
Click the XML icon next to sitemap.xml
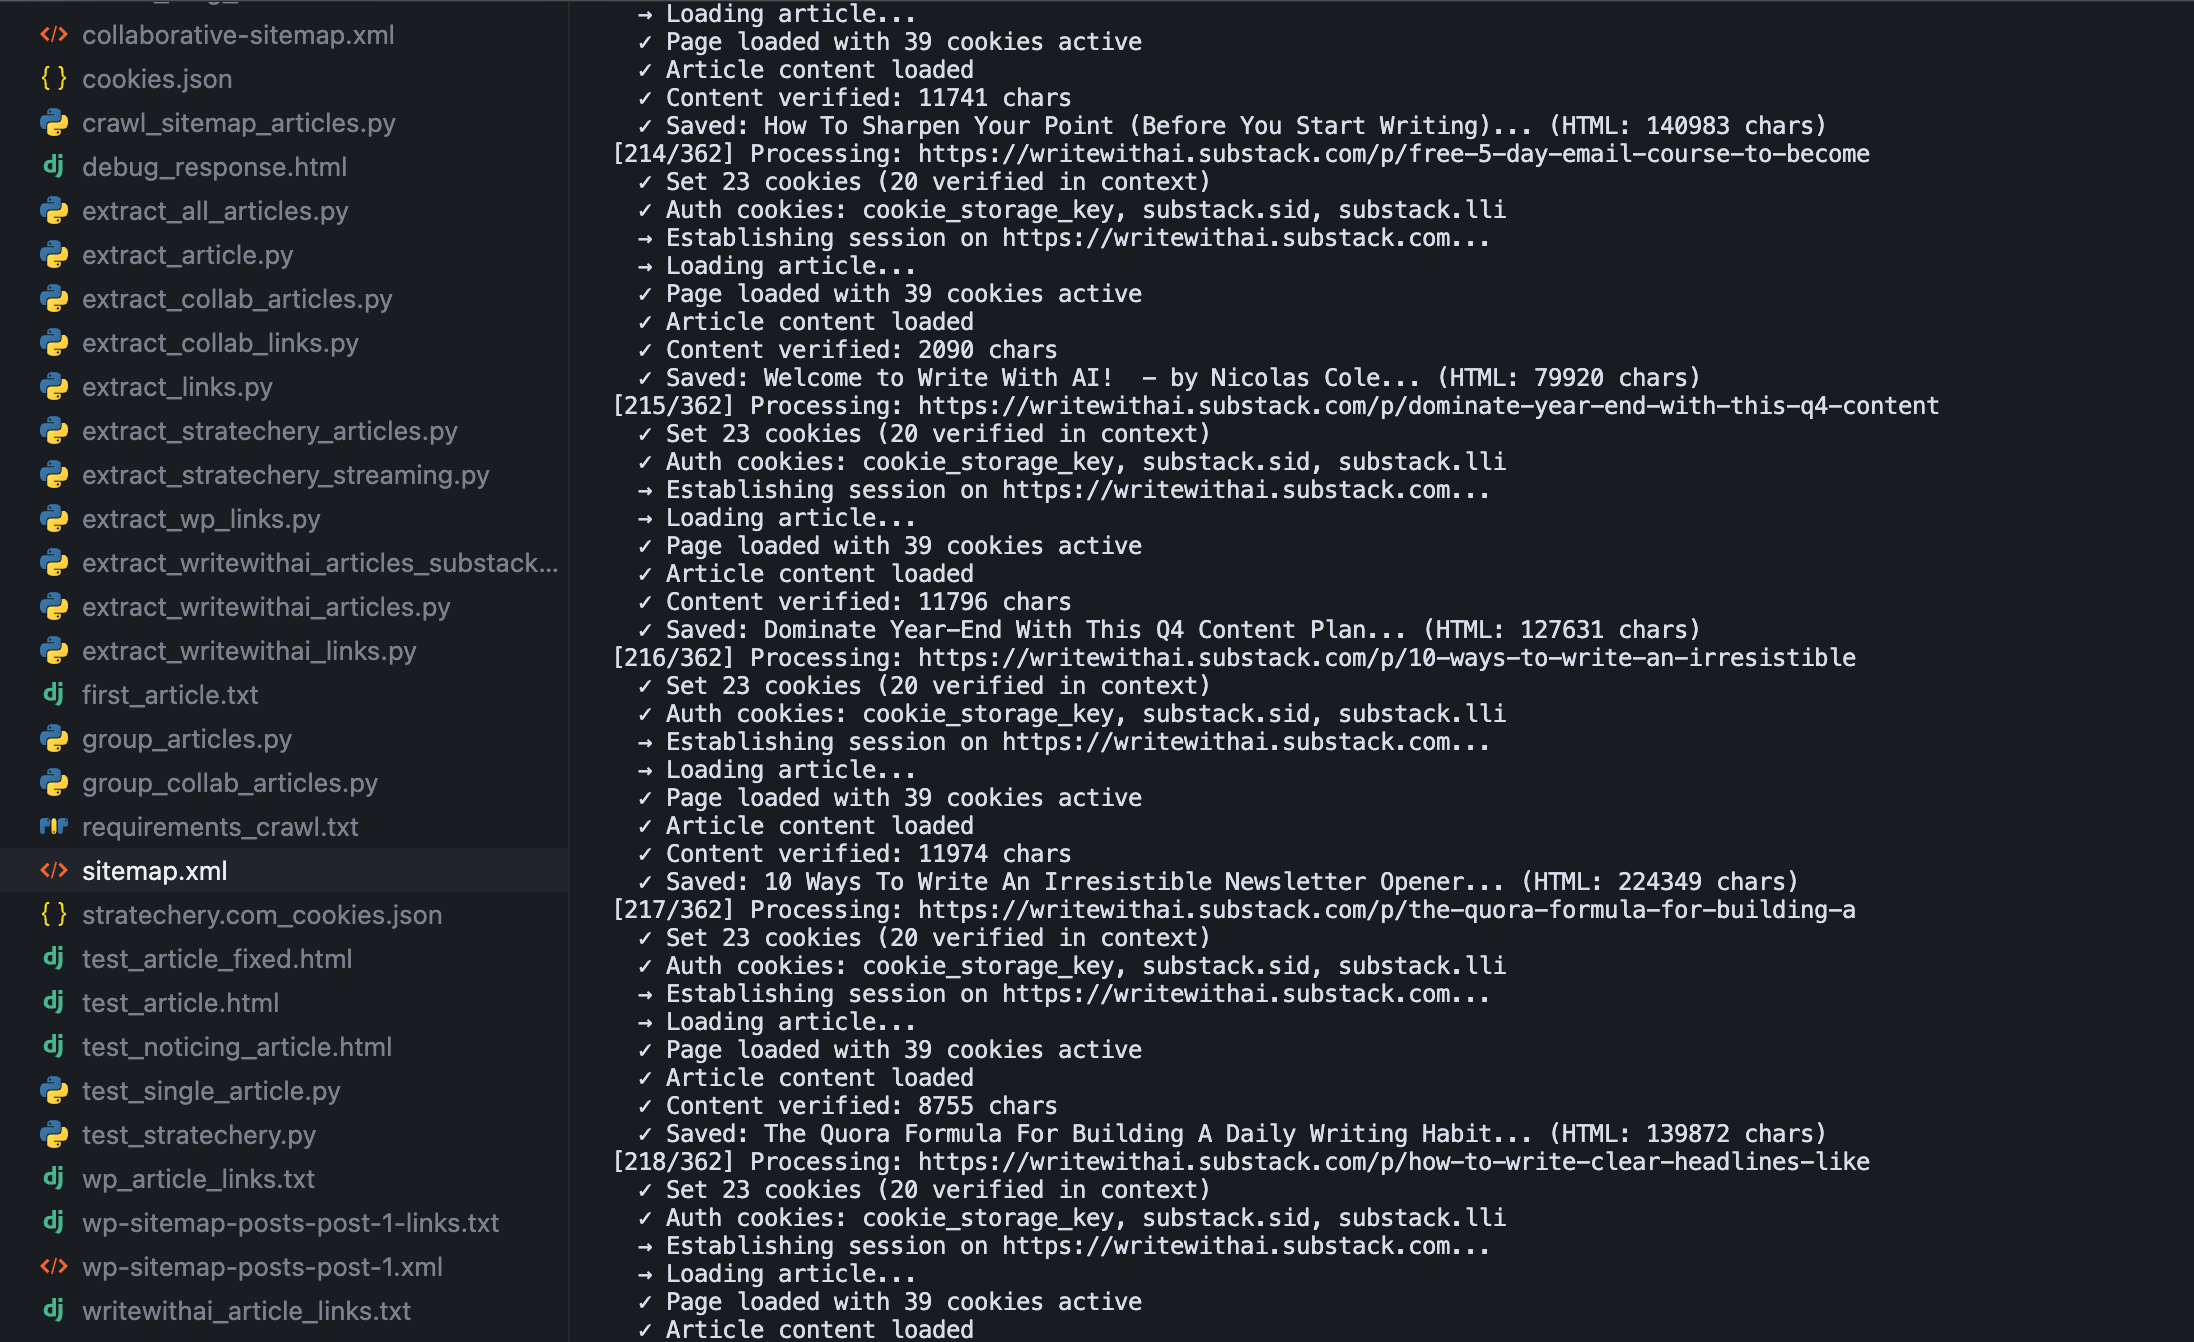tap(54, 871)
